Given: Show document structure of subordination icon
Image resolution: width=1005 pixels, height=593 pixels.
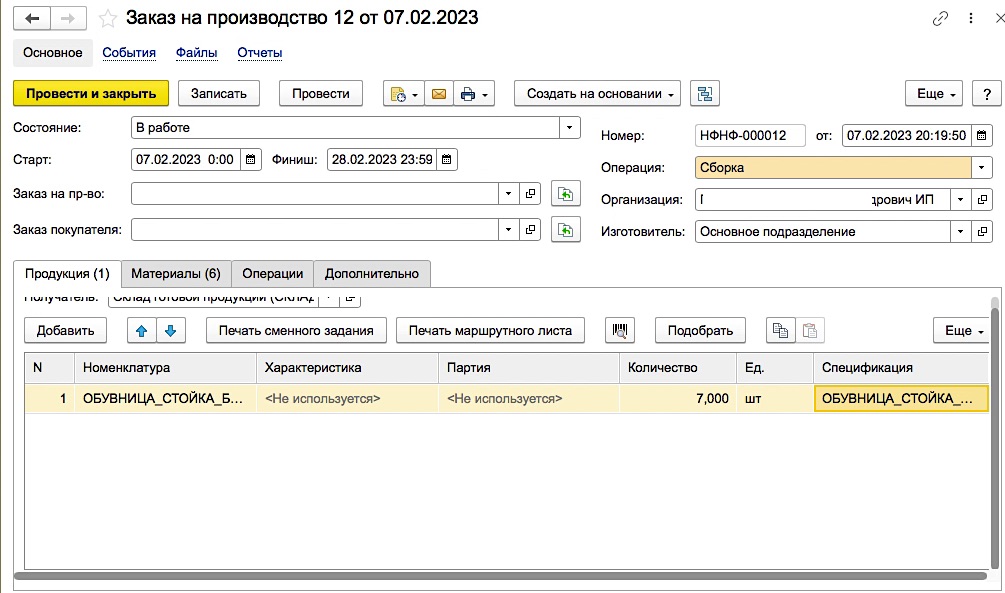Looking at the screenshot, I should (x=705, y=94).
